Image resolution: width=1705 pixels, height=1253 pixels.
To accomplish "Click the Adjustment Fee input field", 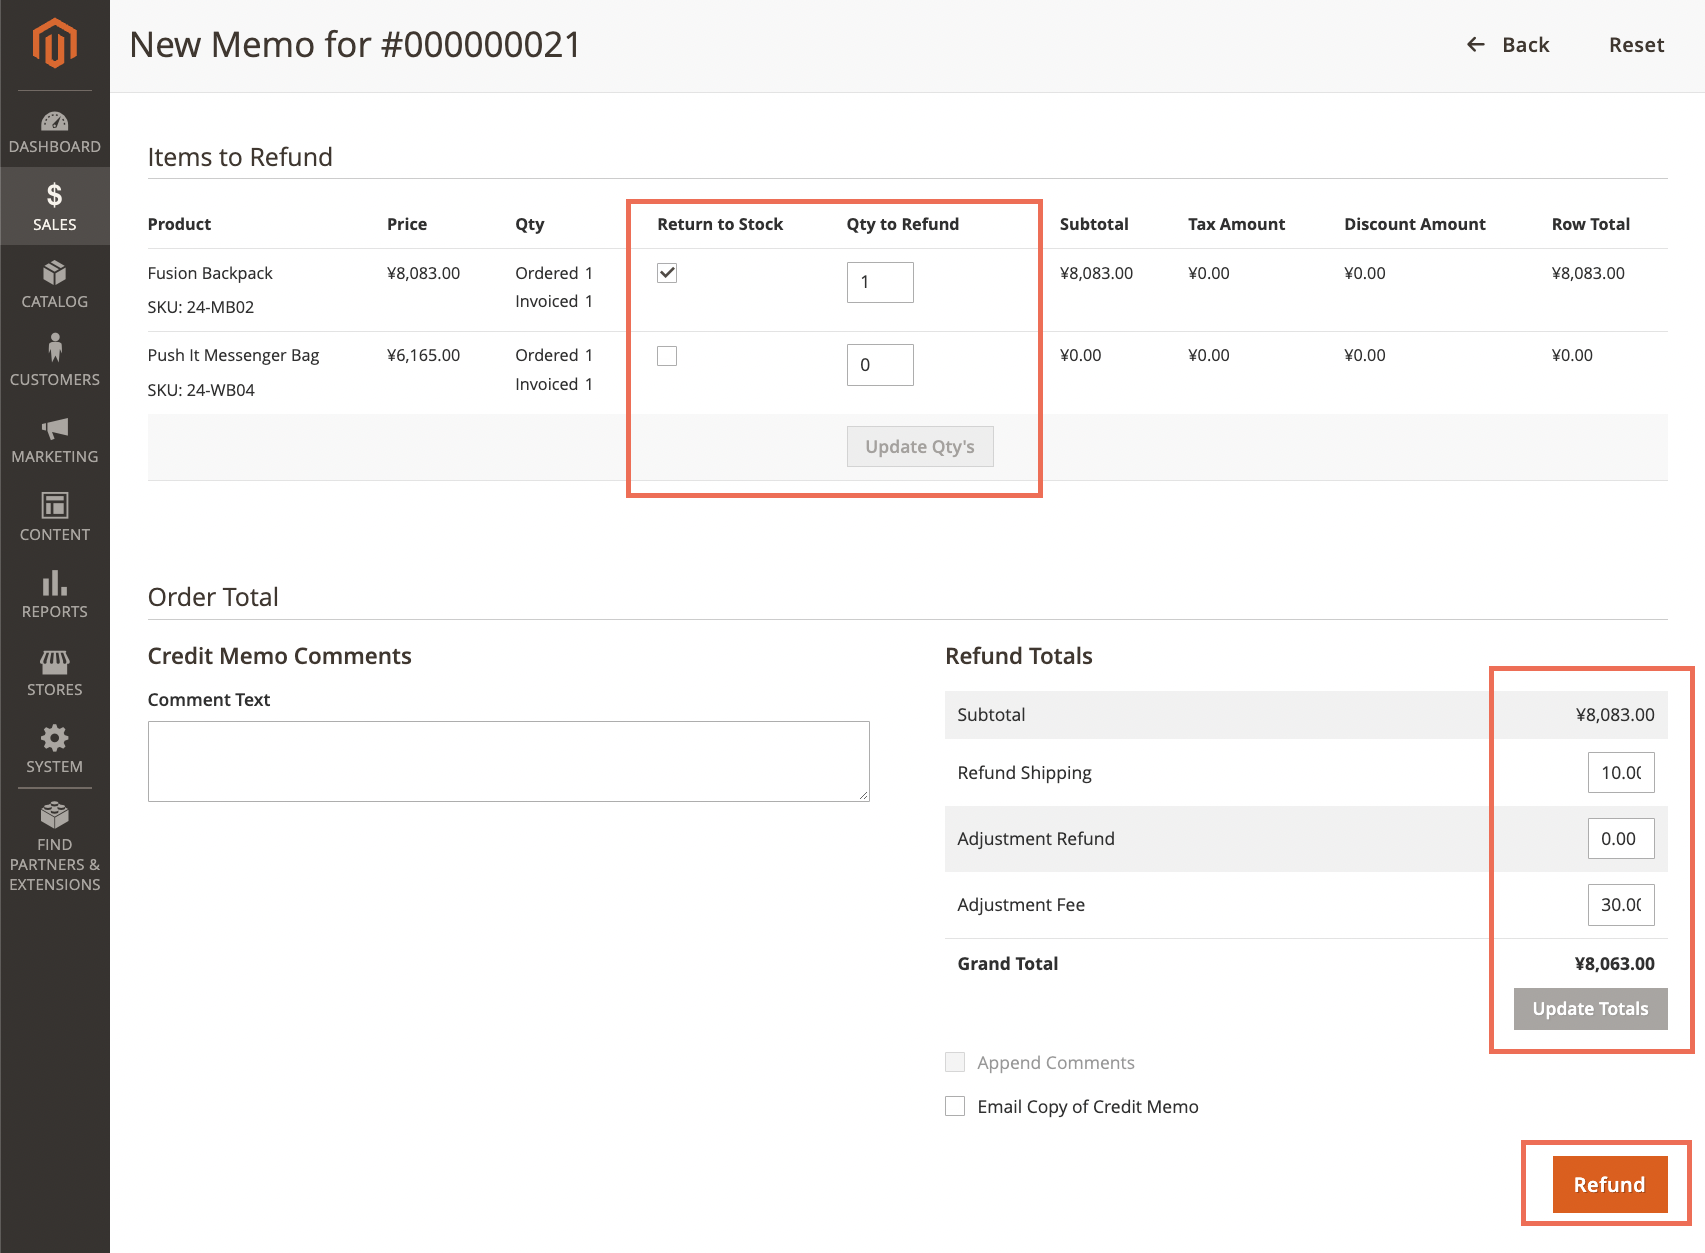I will coord(1620,905).
